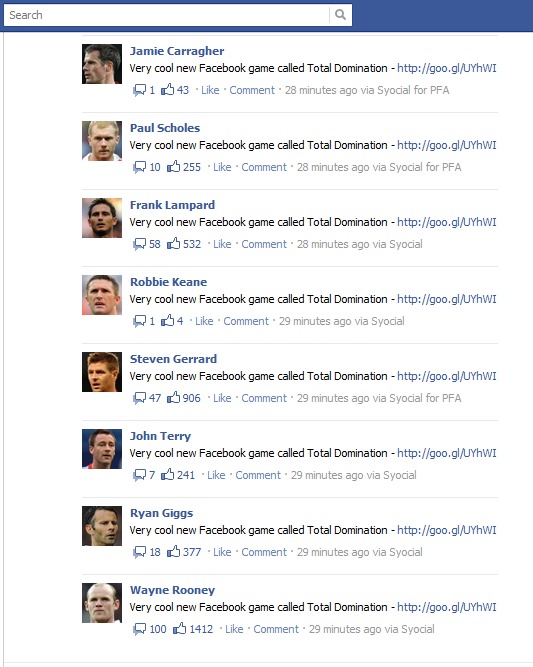The image size is (533, 667).
Task: Click the comment bubble icon showing 58 comments
Action: pyautogui.click(x=140, y=244)
